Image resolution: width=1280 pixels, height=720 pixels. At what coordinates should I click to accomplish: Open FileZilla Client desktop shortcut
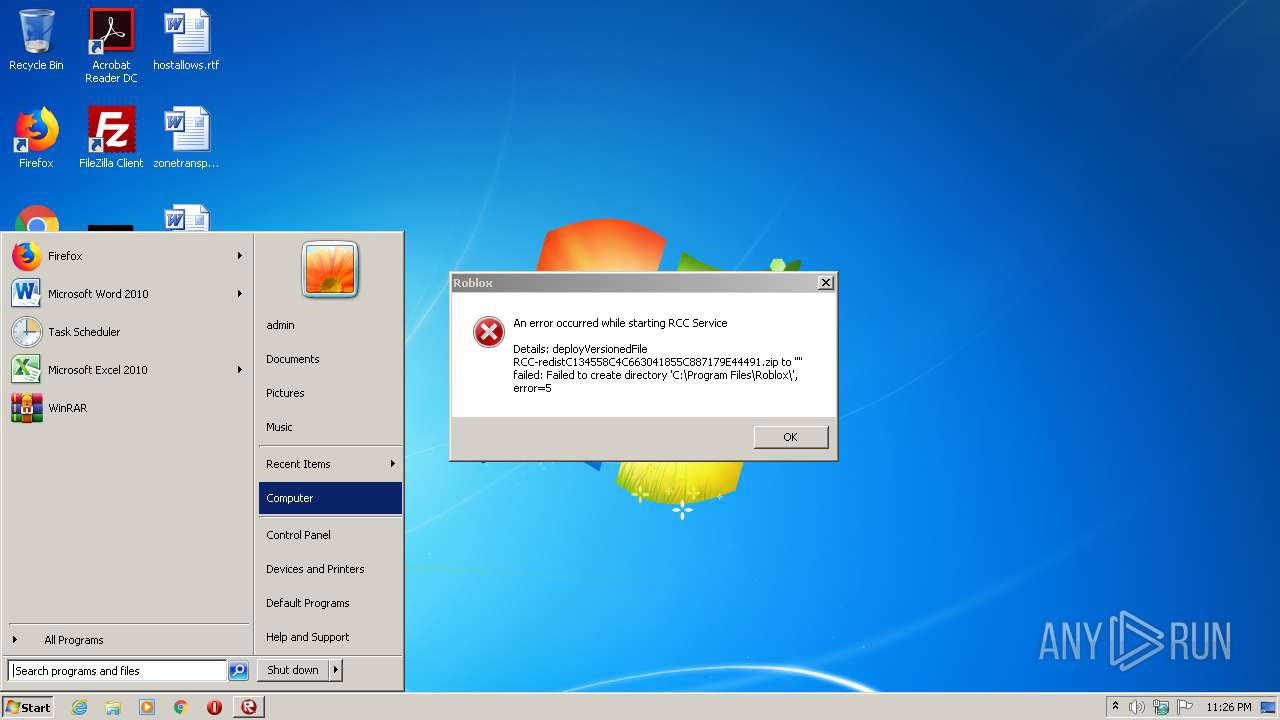[x=111, y=138]
